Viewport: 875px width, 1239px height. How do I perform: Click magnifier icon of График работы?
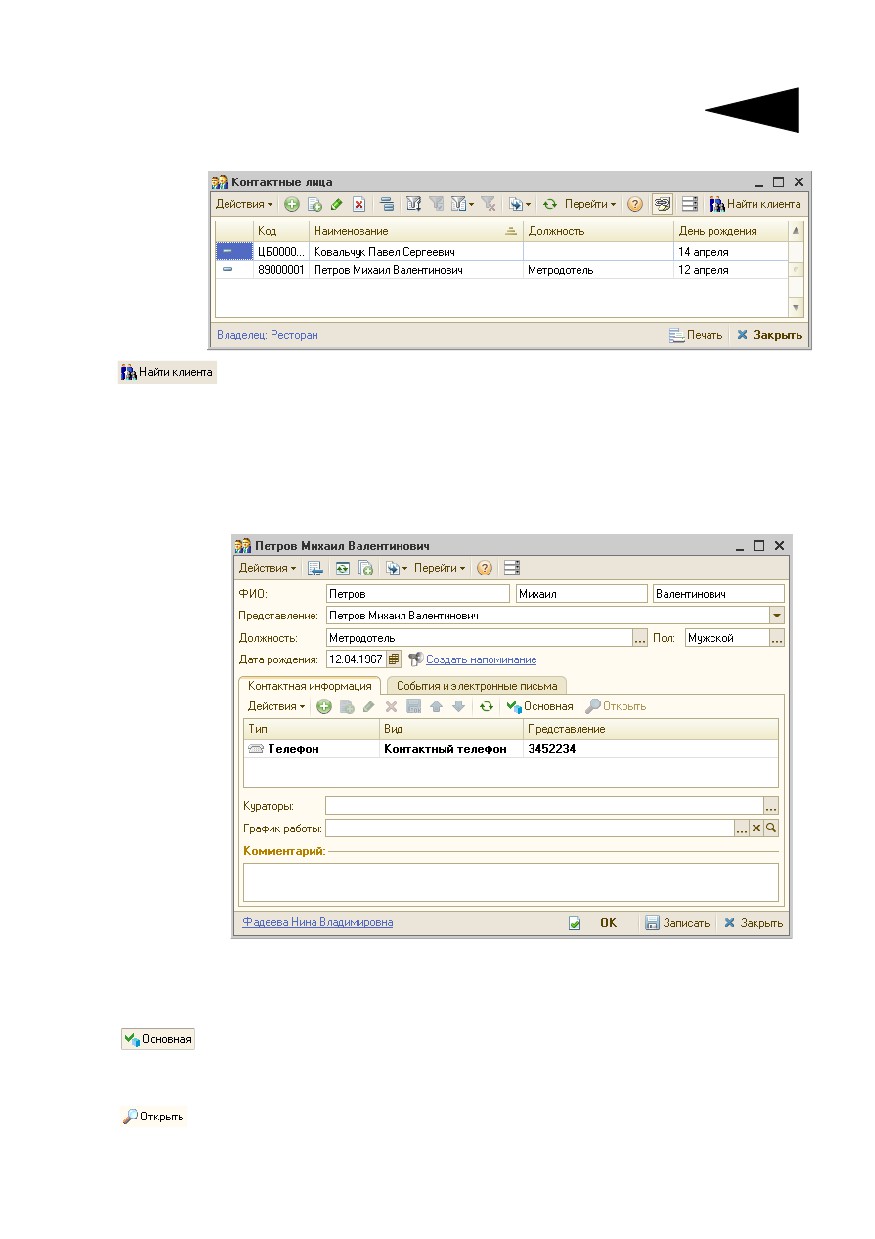point(771,828)
